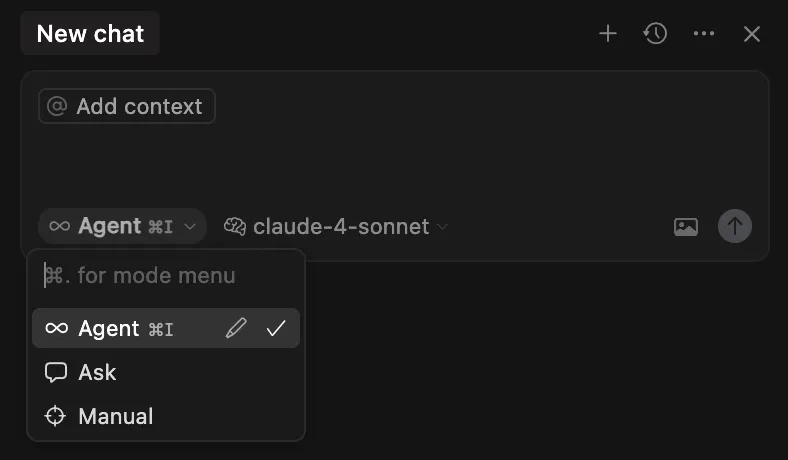This screenshot has height=460, width=788.
Task: Click the New chat tab label
Action: click(x=90, y=34)
